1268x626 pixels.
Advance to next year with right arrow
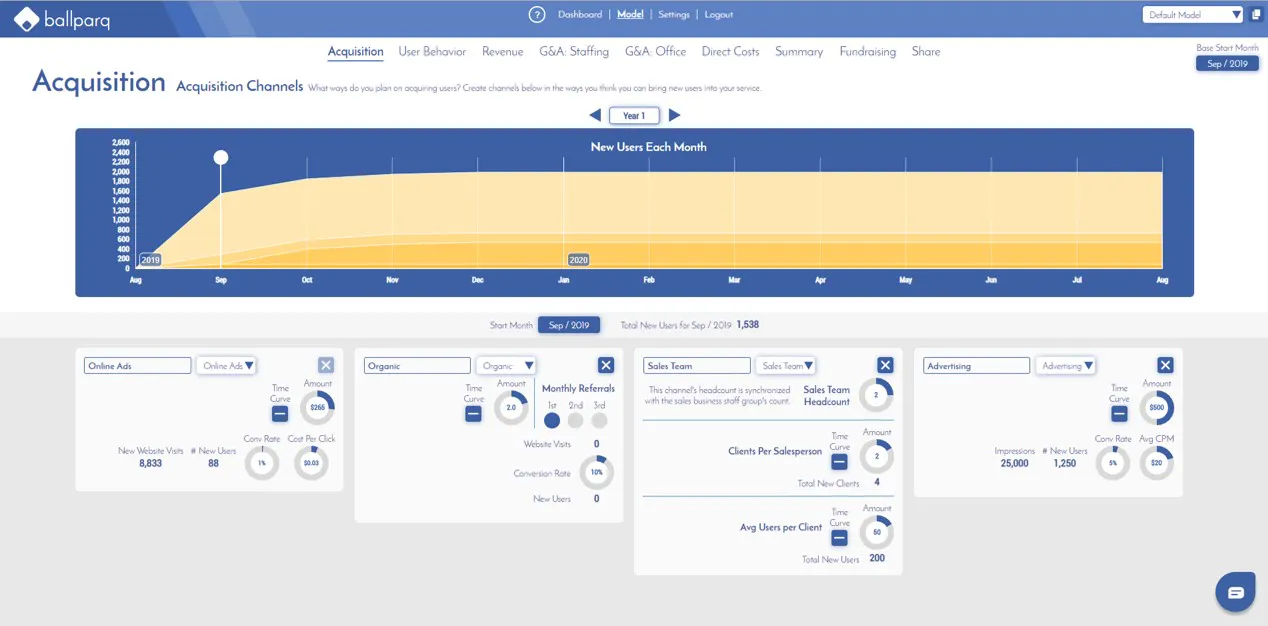click(x=674, y=115)
